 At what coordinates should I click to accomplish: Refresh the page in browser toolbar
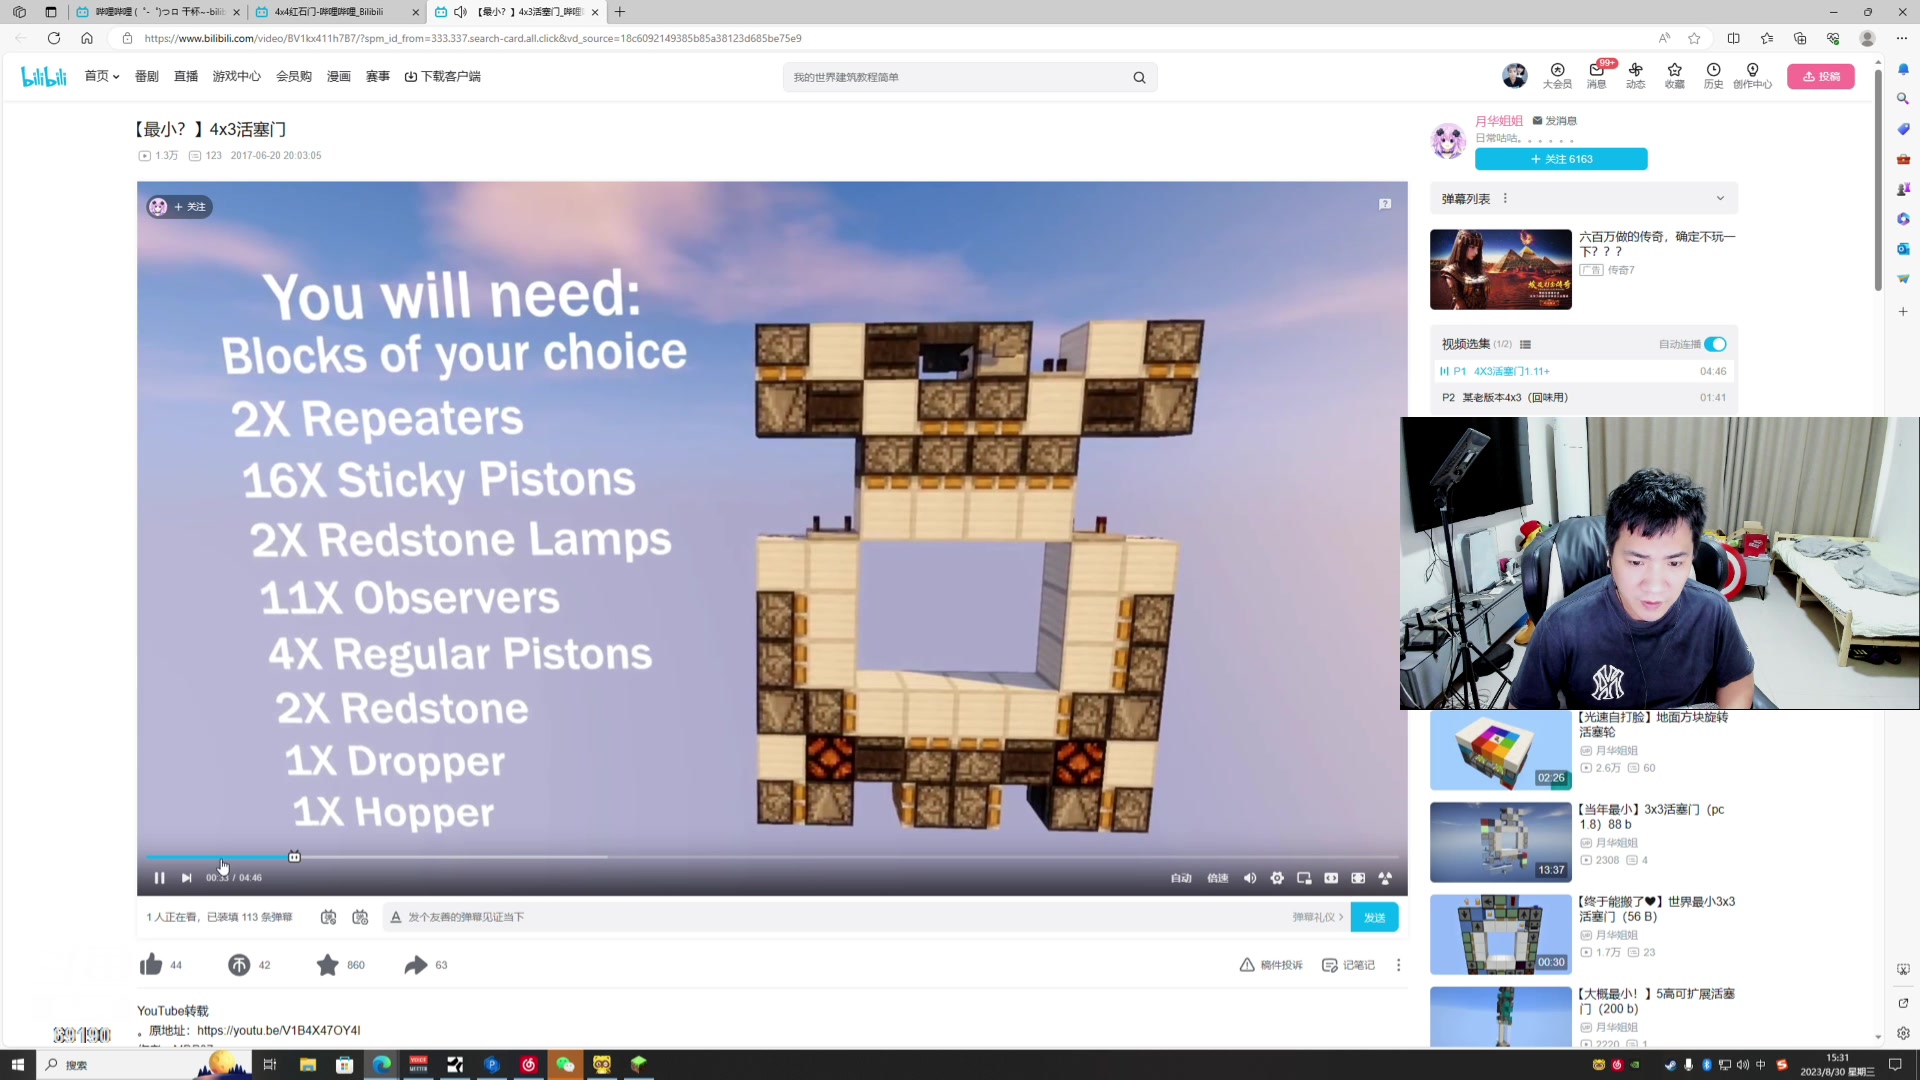pos(54,38)
